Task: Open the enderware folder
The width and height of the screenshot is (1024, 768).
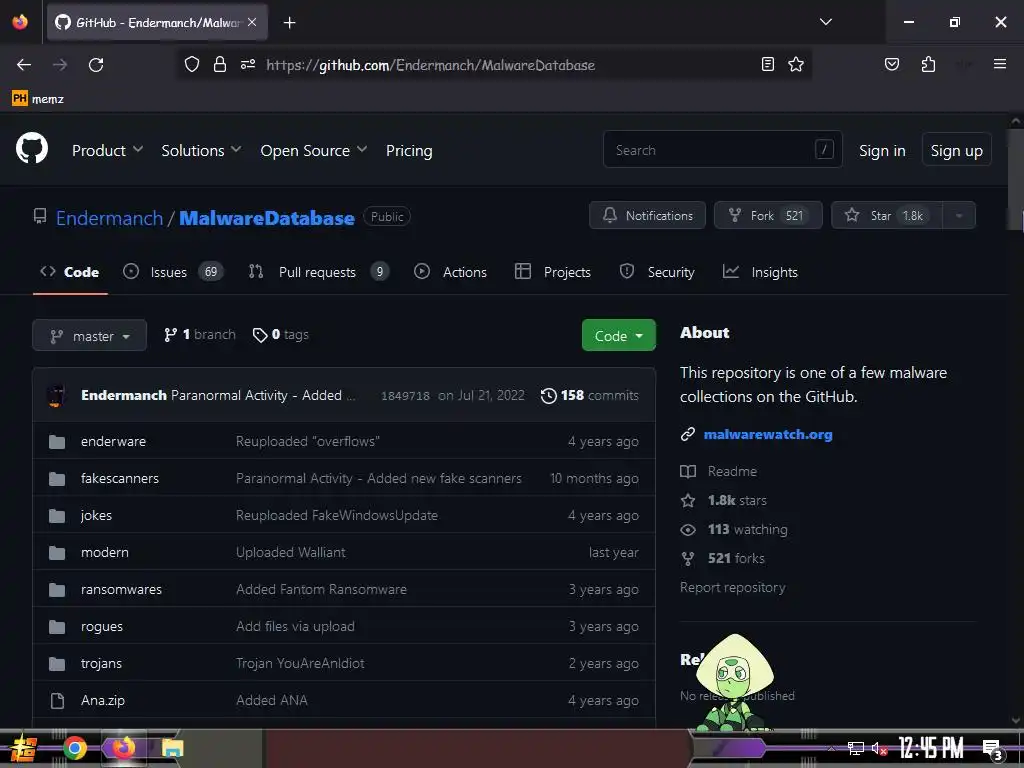Action: tap(114, 441)
